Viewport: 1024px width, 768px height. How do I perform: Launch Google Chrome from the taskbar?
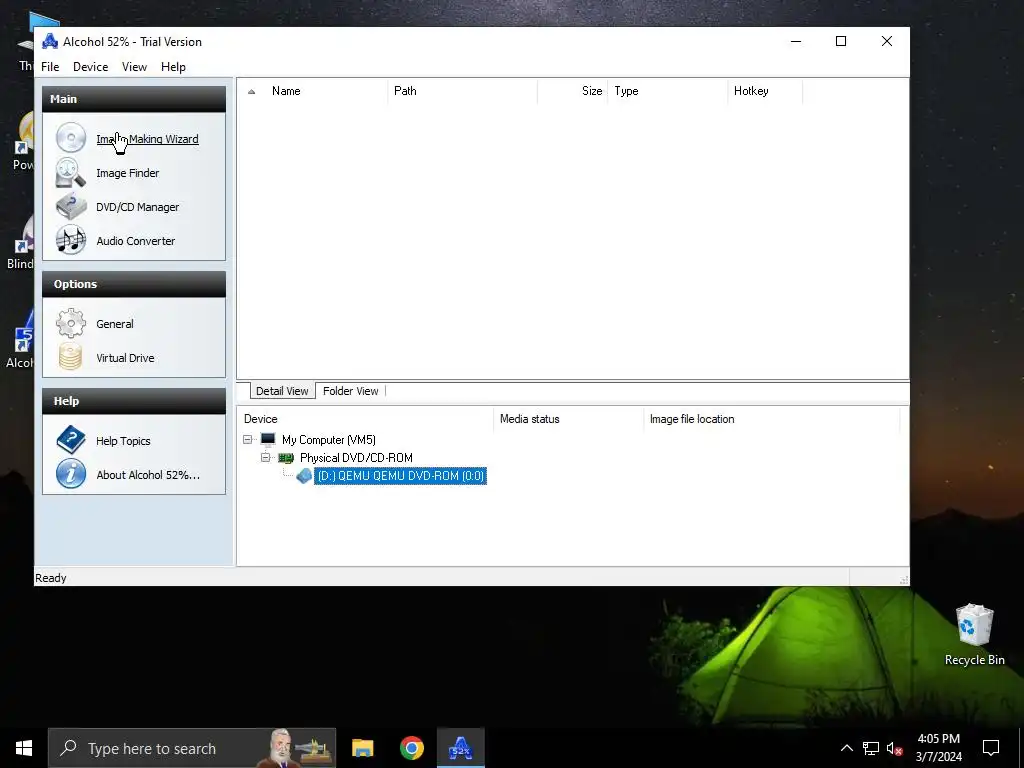pyautogui.click(x=411, y=748)
